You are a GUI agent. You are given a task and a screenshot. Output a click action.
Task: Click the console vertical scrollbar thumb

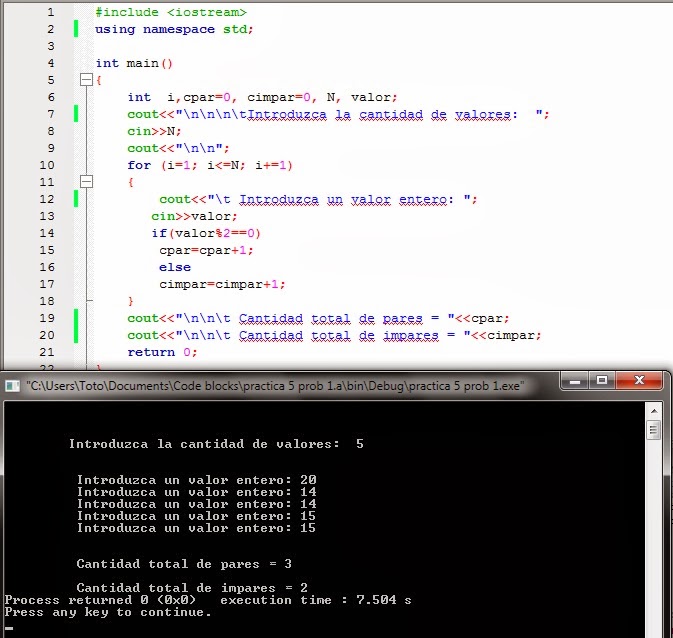click(654, 430)
